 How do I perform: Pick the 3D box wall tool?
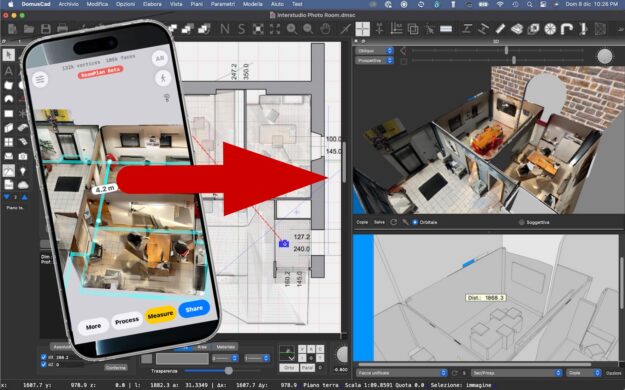pyautogui.click(x=8, y=128)
